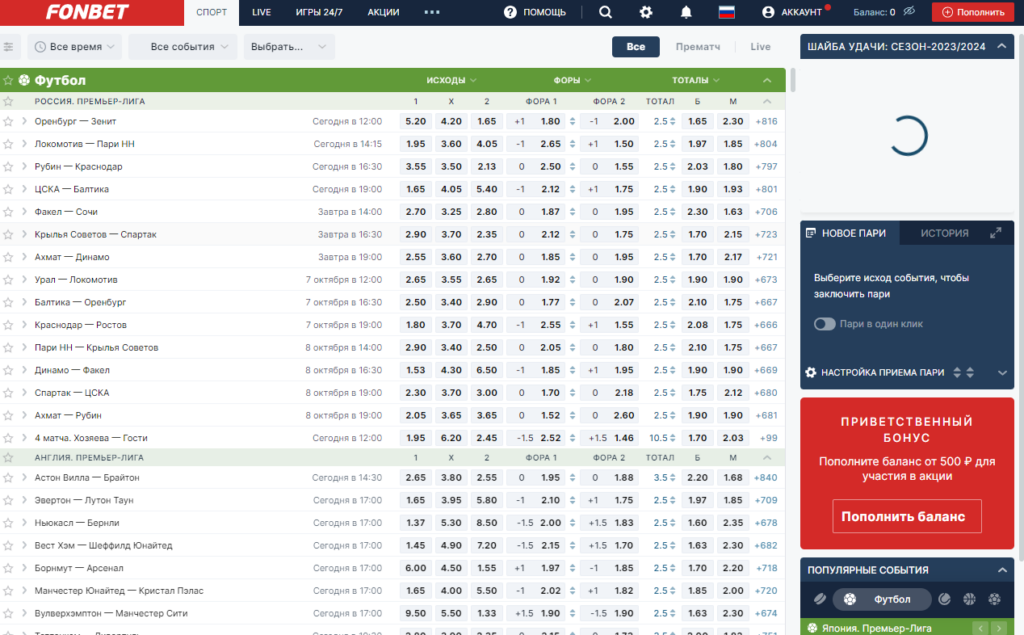The image size is (1024, 635).
Task: Open the three-dots more menu
Action: (x=432, y=12)
